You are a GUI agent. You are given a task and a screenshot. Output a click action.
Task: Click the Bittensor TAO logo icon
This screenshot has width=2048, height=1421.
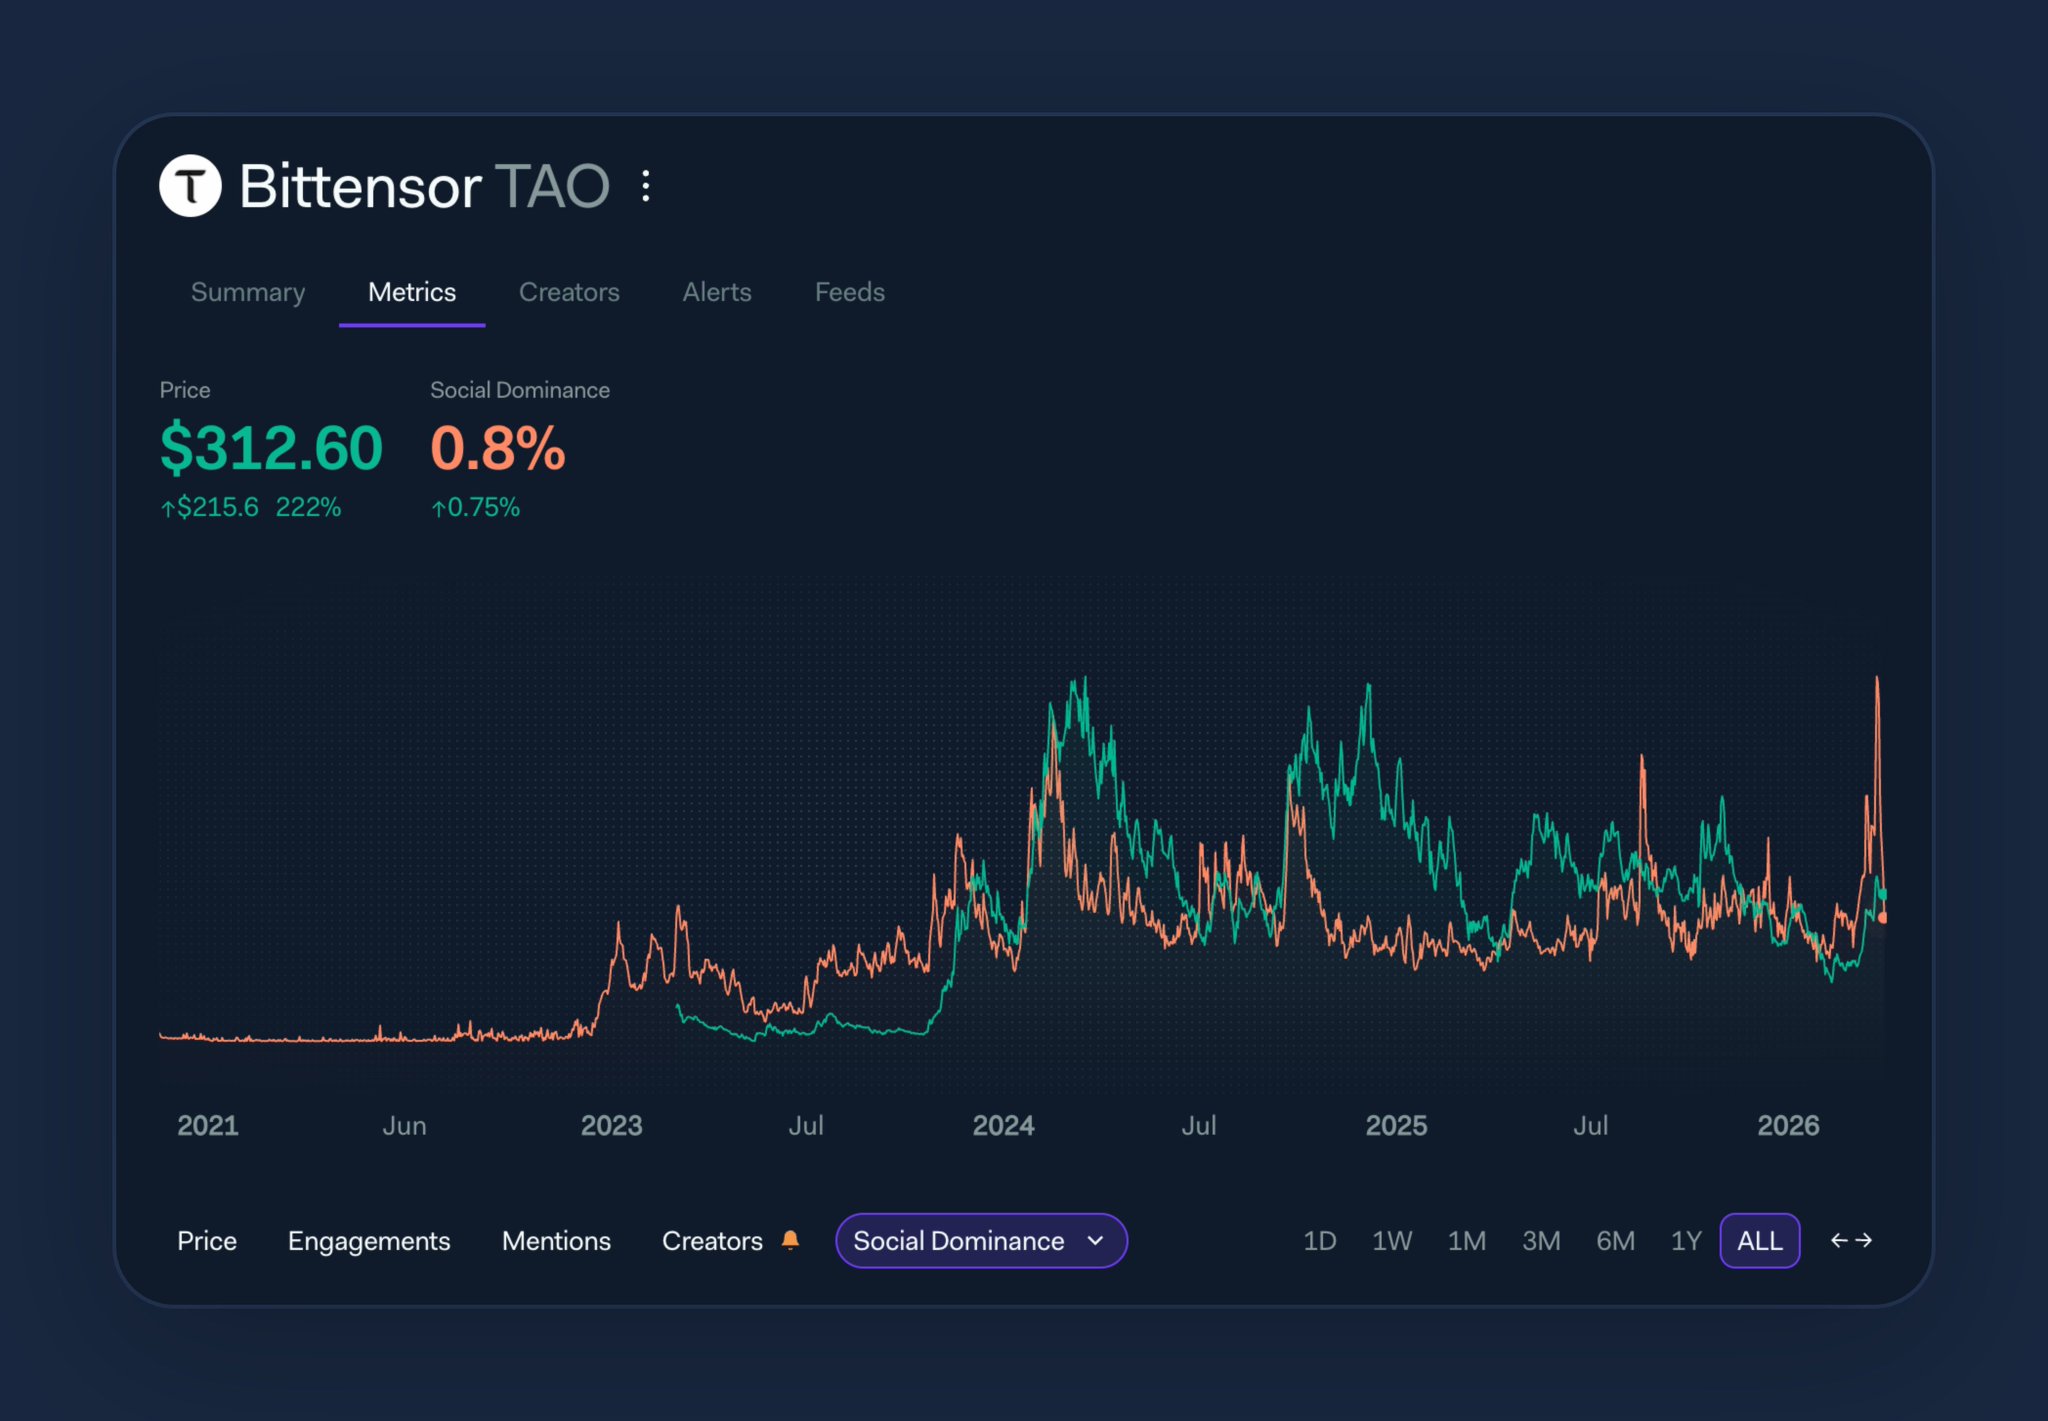click(x=190, y=186)
